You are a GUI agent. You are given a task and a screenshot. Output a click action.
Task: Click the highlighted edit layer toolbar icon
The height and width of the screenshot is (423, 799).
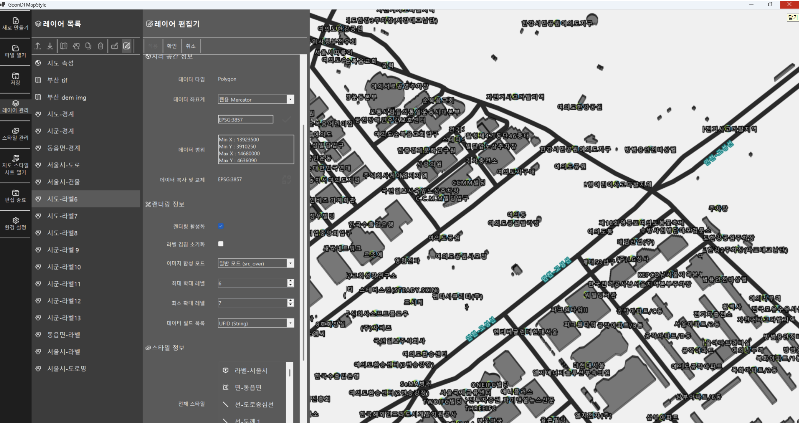point(126,46)
